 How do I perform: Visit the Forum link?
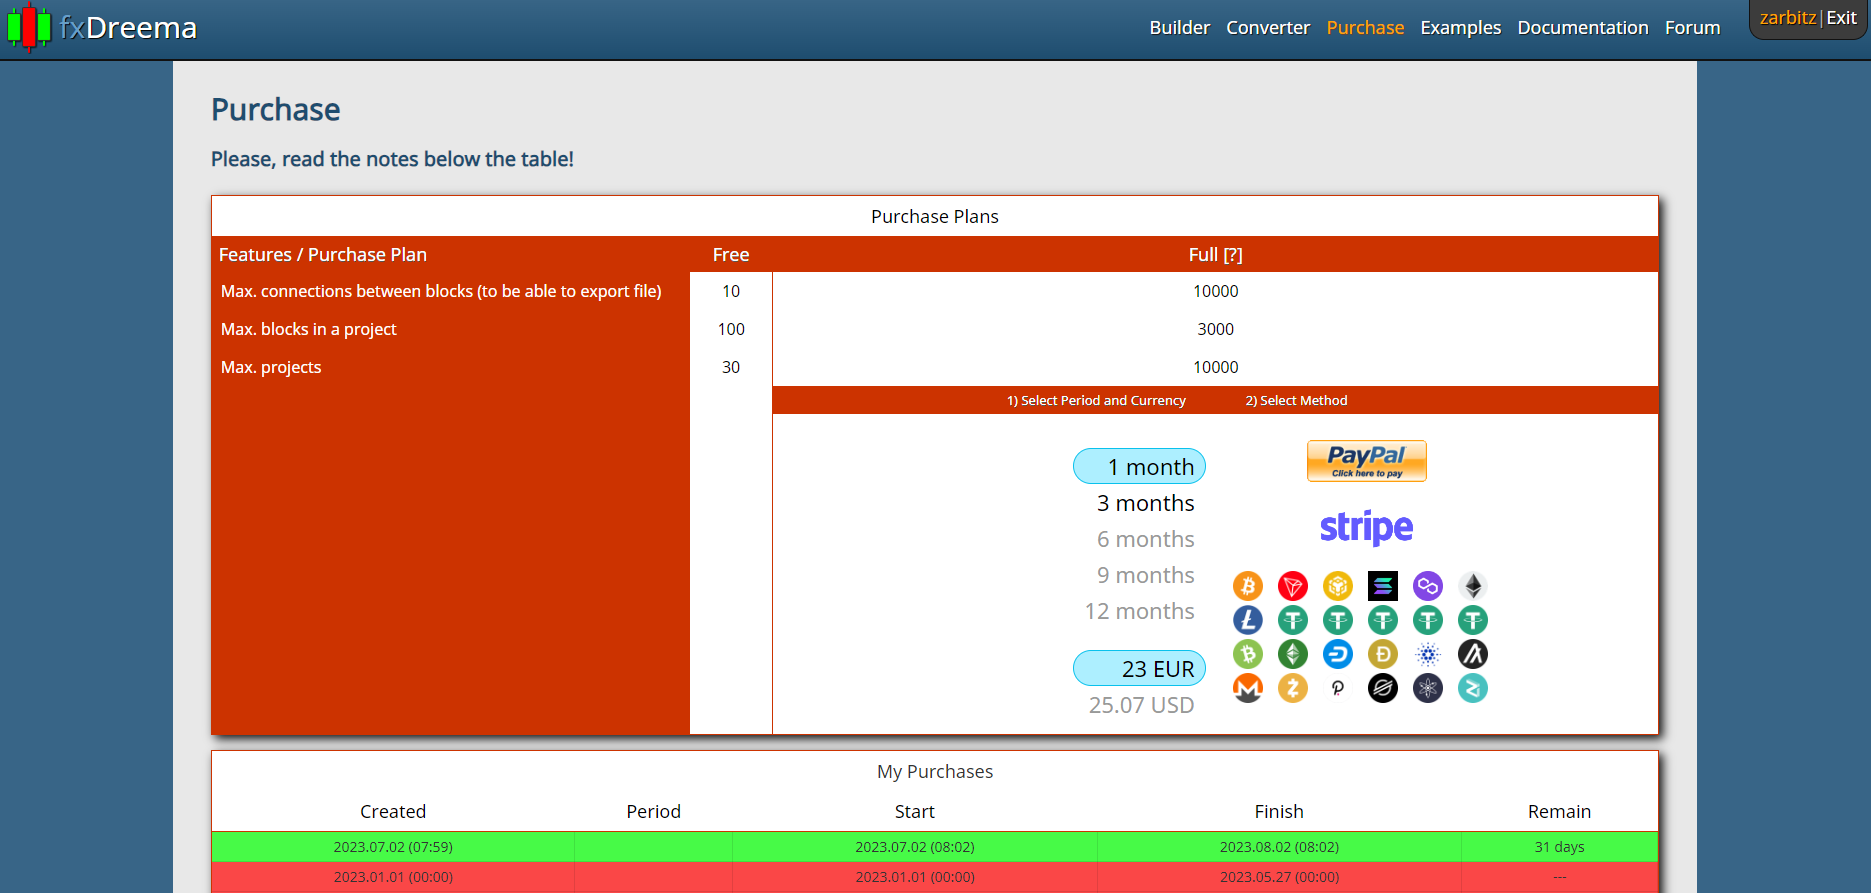click(1692, 28)
